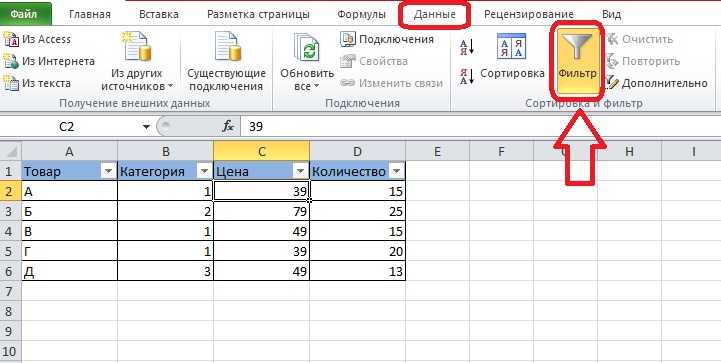Select row 1 header
This screenshot has height=363, width=721.
click(11, 172)
